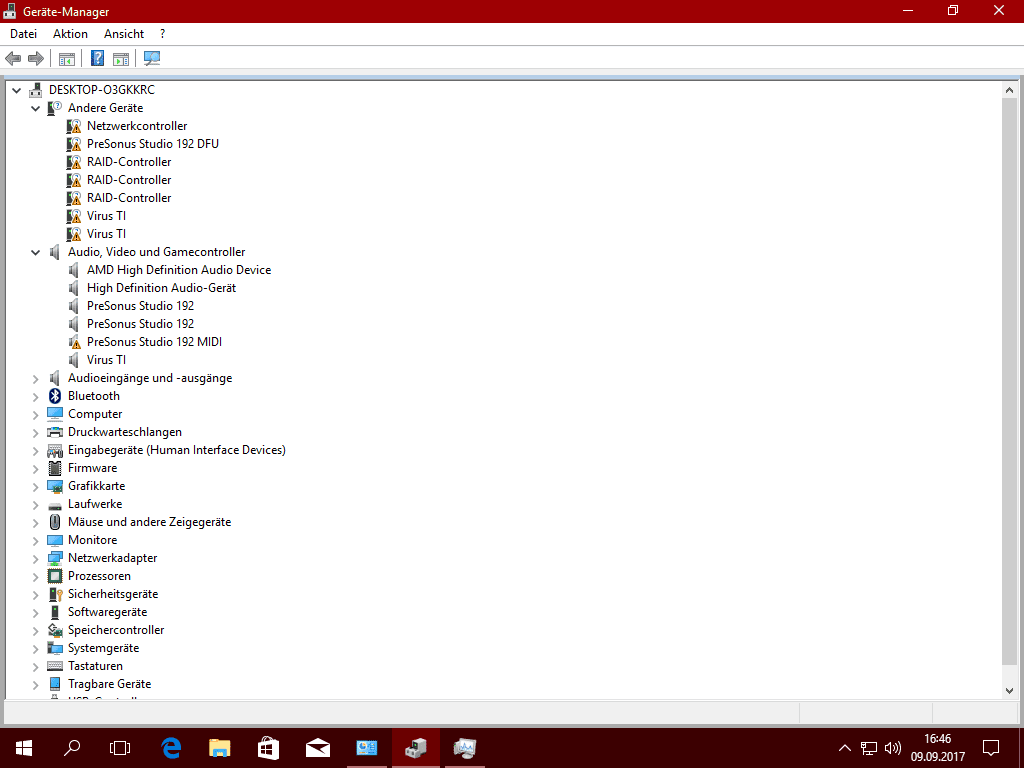The image size is (1024, 768).
Task: Click the show/hide console tree toolbar icon
Action: click(x=67, y=59)
